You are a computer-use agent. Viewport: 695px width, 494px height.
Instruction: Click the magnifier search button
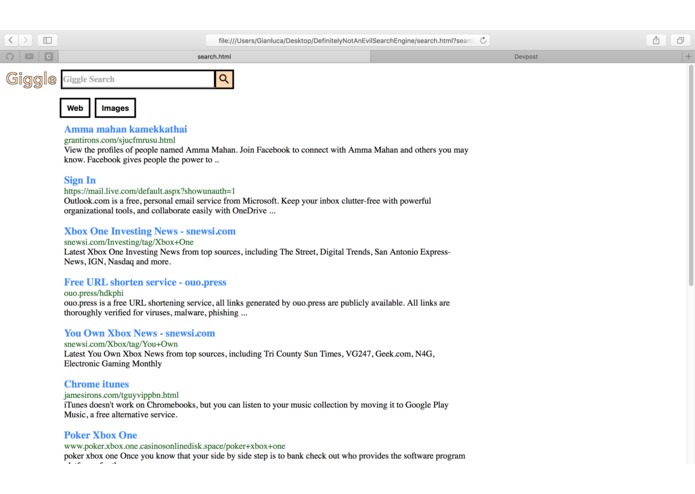(224, 79)
